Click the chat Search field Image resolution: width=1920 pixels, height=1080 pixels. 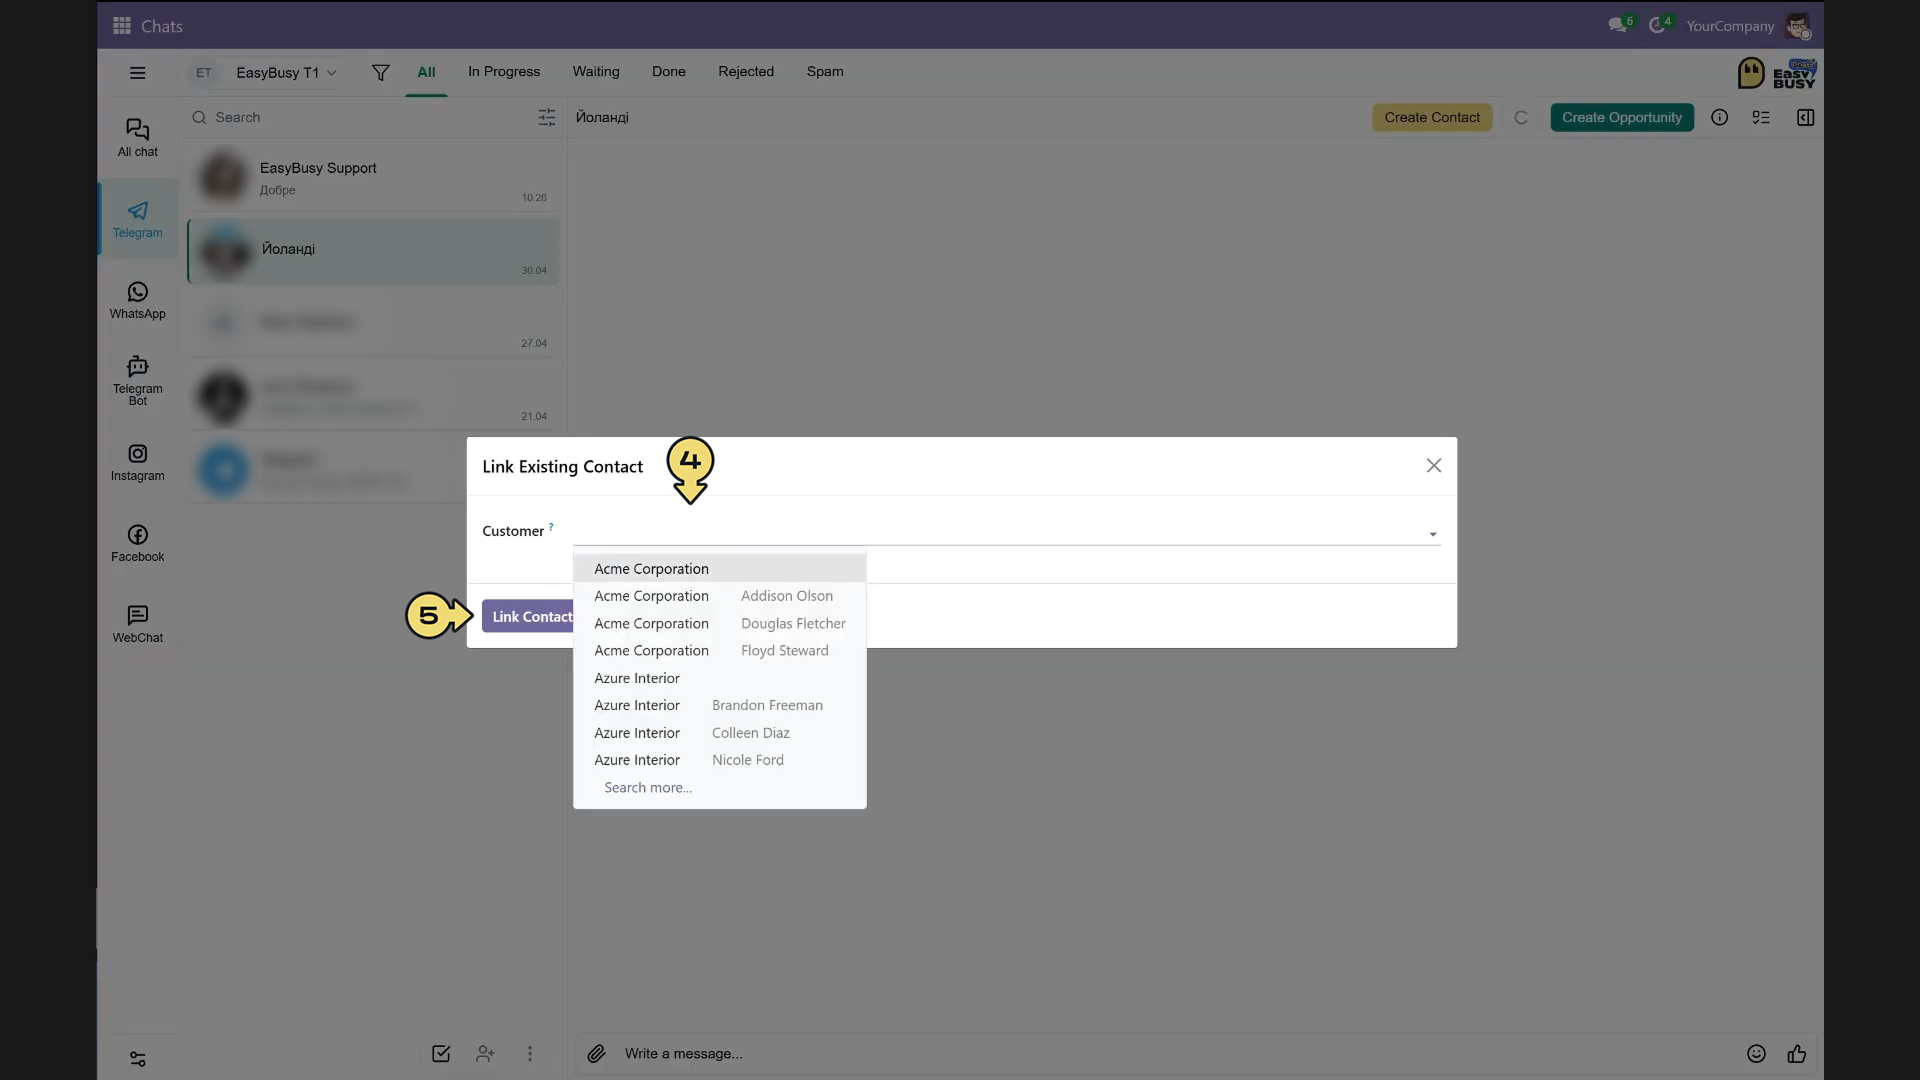click(x=360, y=117)
